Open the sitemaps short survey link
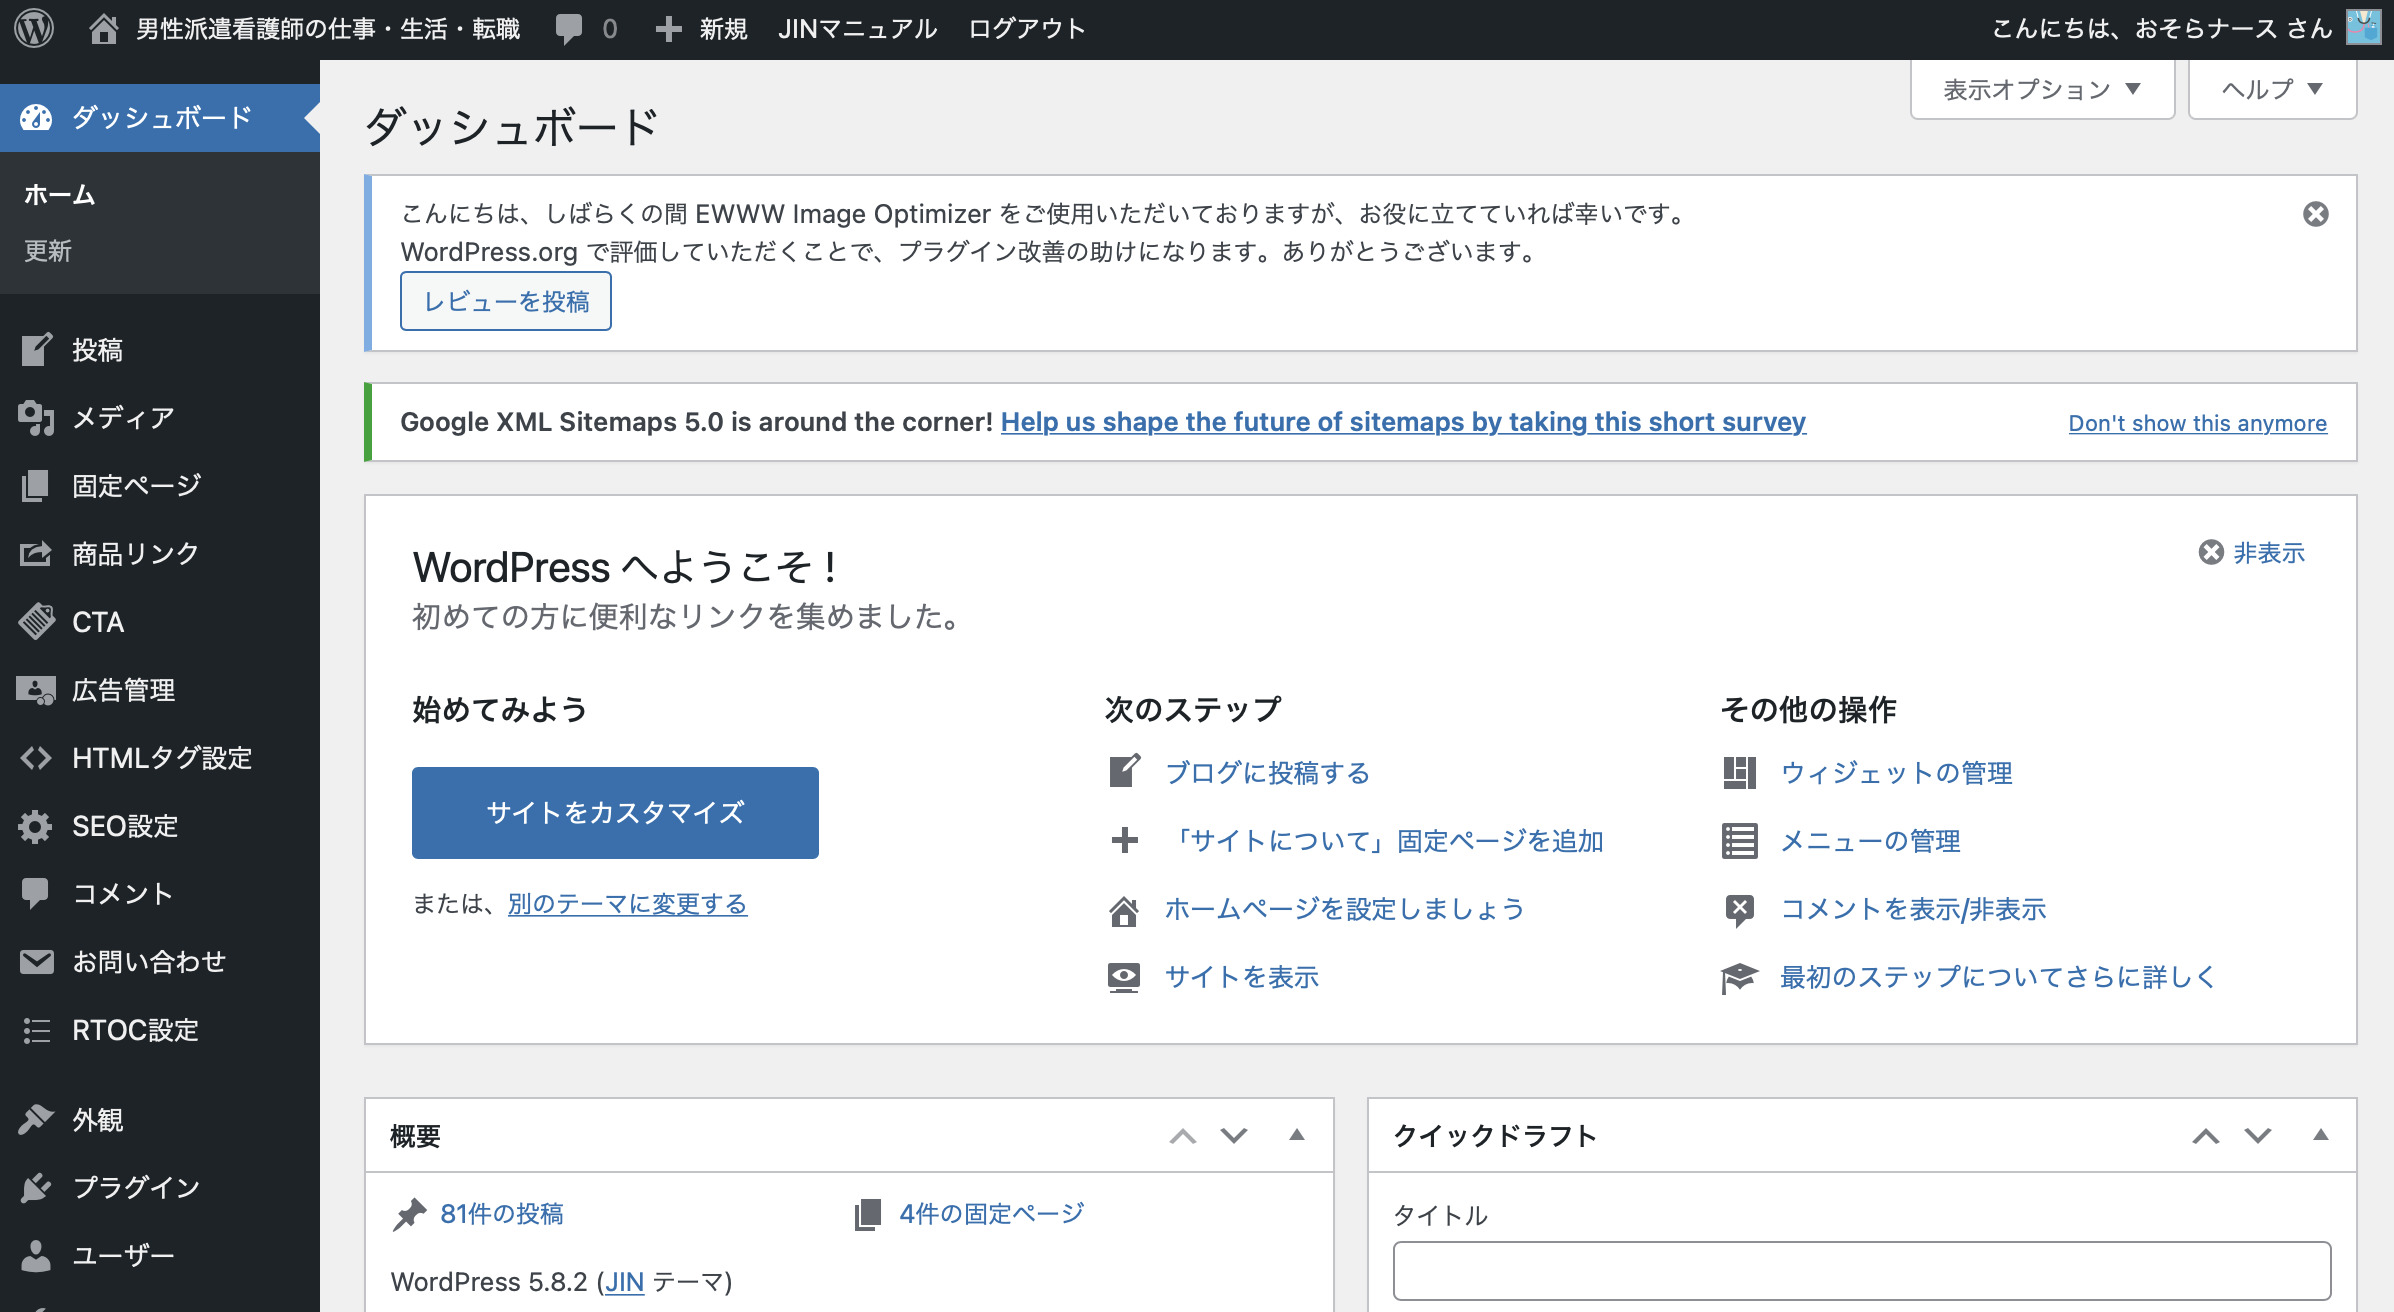The height and width of the screenshot is (1312, 2394). point(1403,422)
